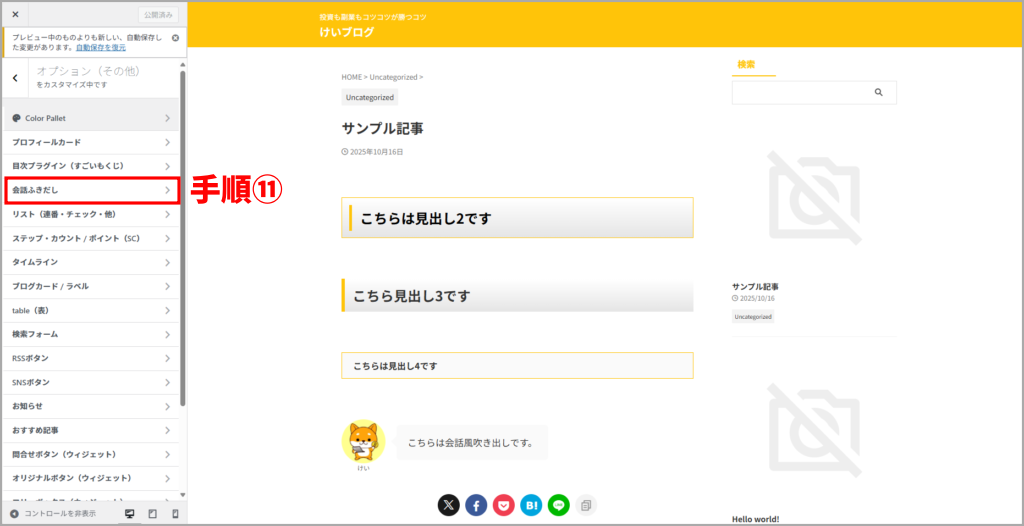The image size is (1024, 526).
Task: Open the タイムライン settings item
Action: pyautogui.click(x=91, y=262)
